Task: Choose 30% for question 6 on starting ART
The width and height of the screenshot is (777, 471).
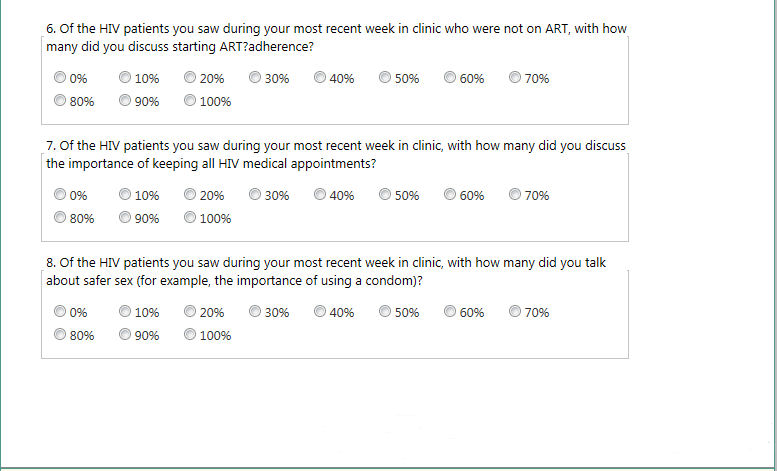Action: pos(255,78)
